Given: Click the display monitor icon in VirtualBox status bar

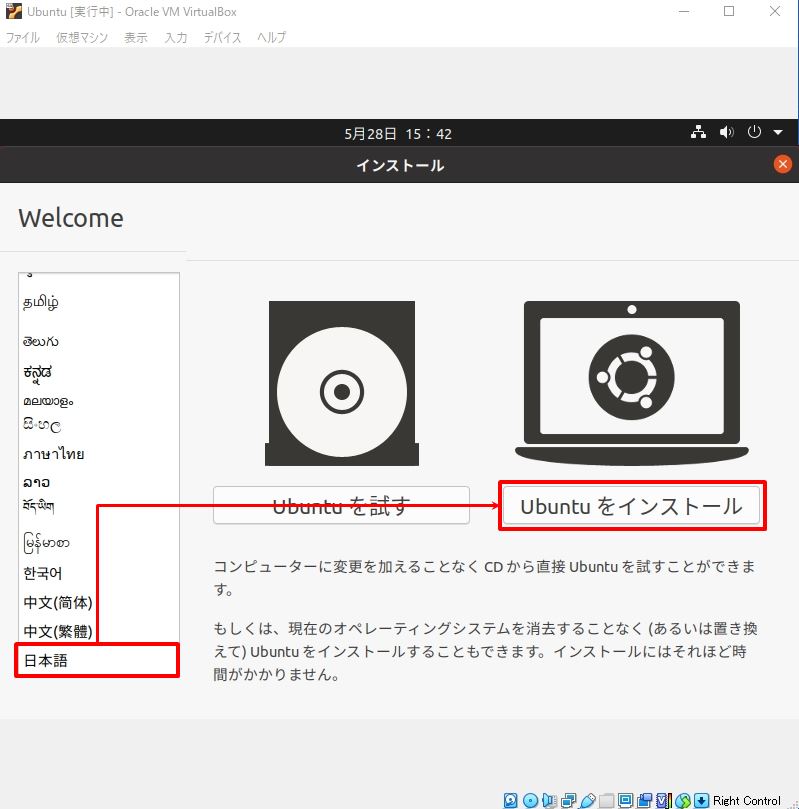Looking at the screenshot, I should coord(625,800).
